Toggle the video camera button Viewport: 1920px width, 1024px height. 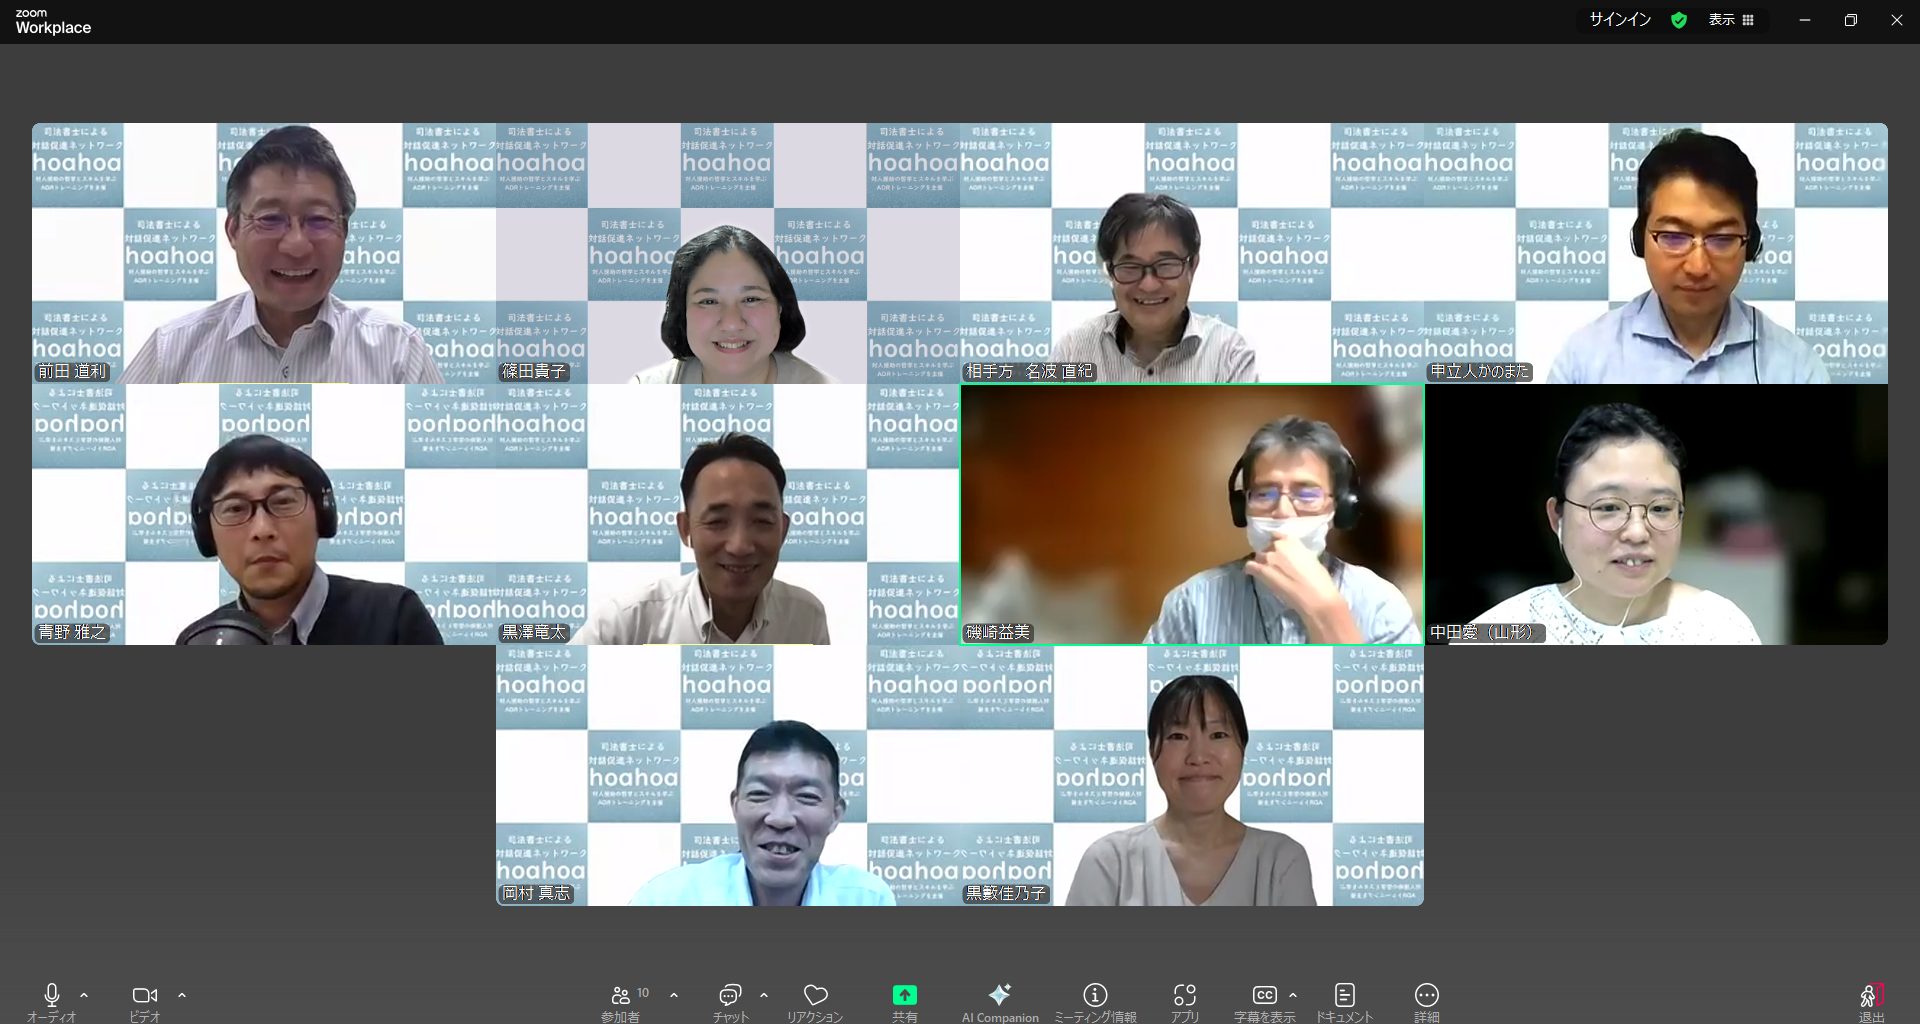145,996
